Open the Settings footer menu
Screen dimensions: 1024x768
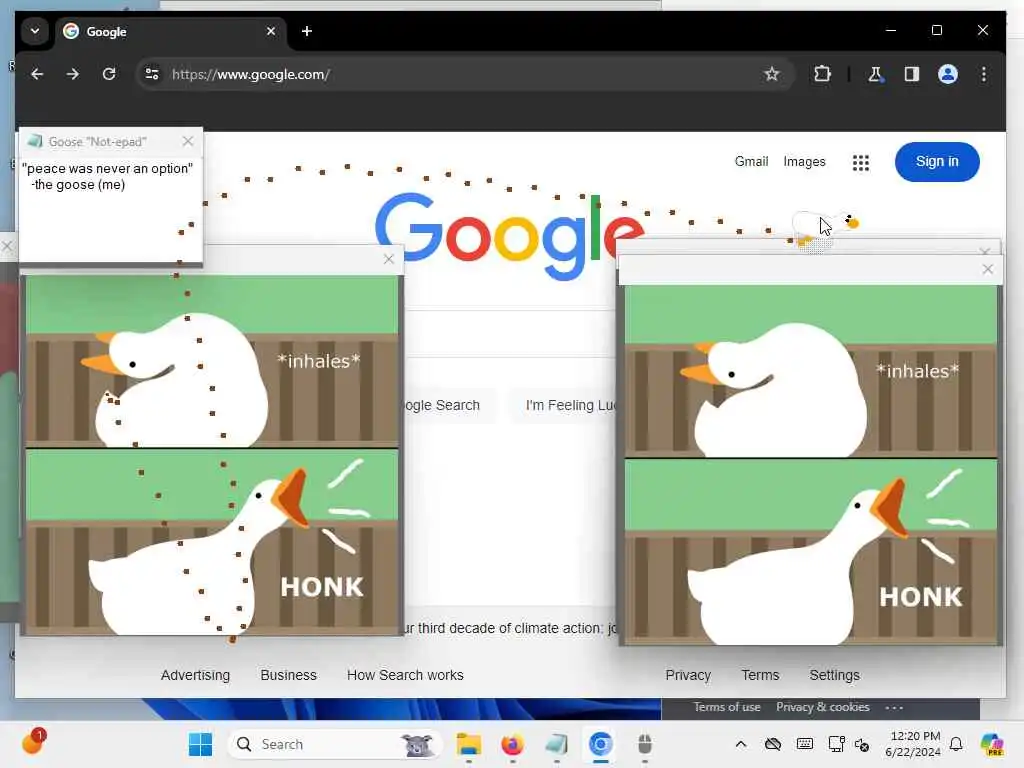[834, 675]
